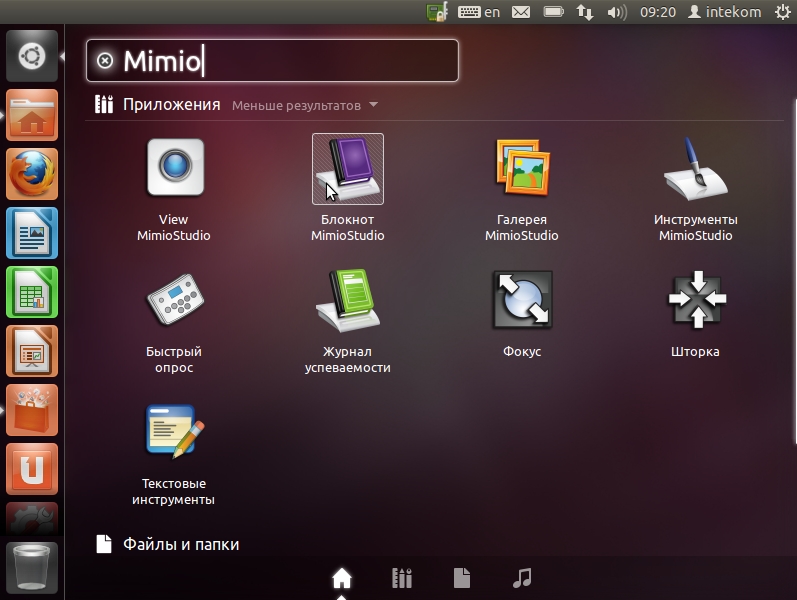Switch to the Home lens tab

pyautogui.click(x=342, y=578)
